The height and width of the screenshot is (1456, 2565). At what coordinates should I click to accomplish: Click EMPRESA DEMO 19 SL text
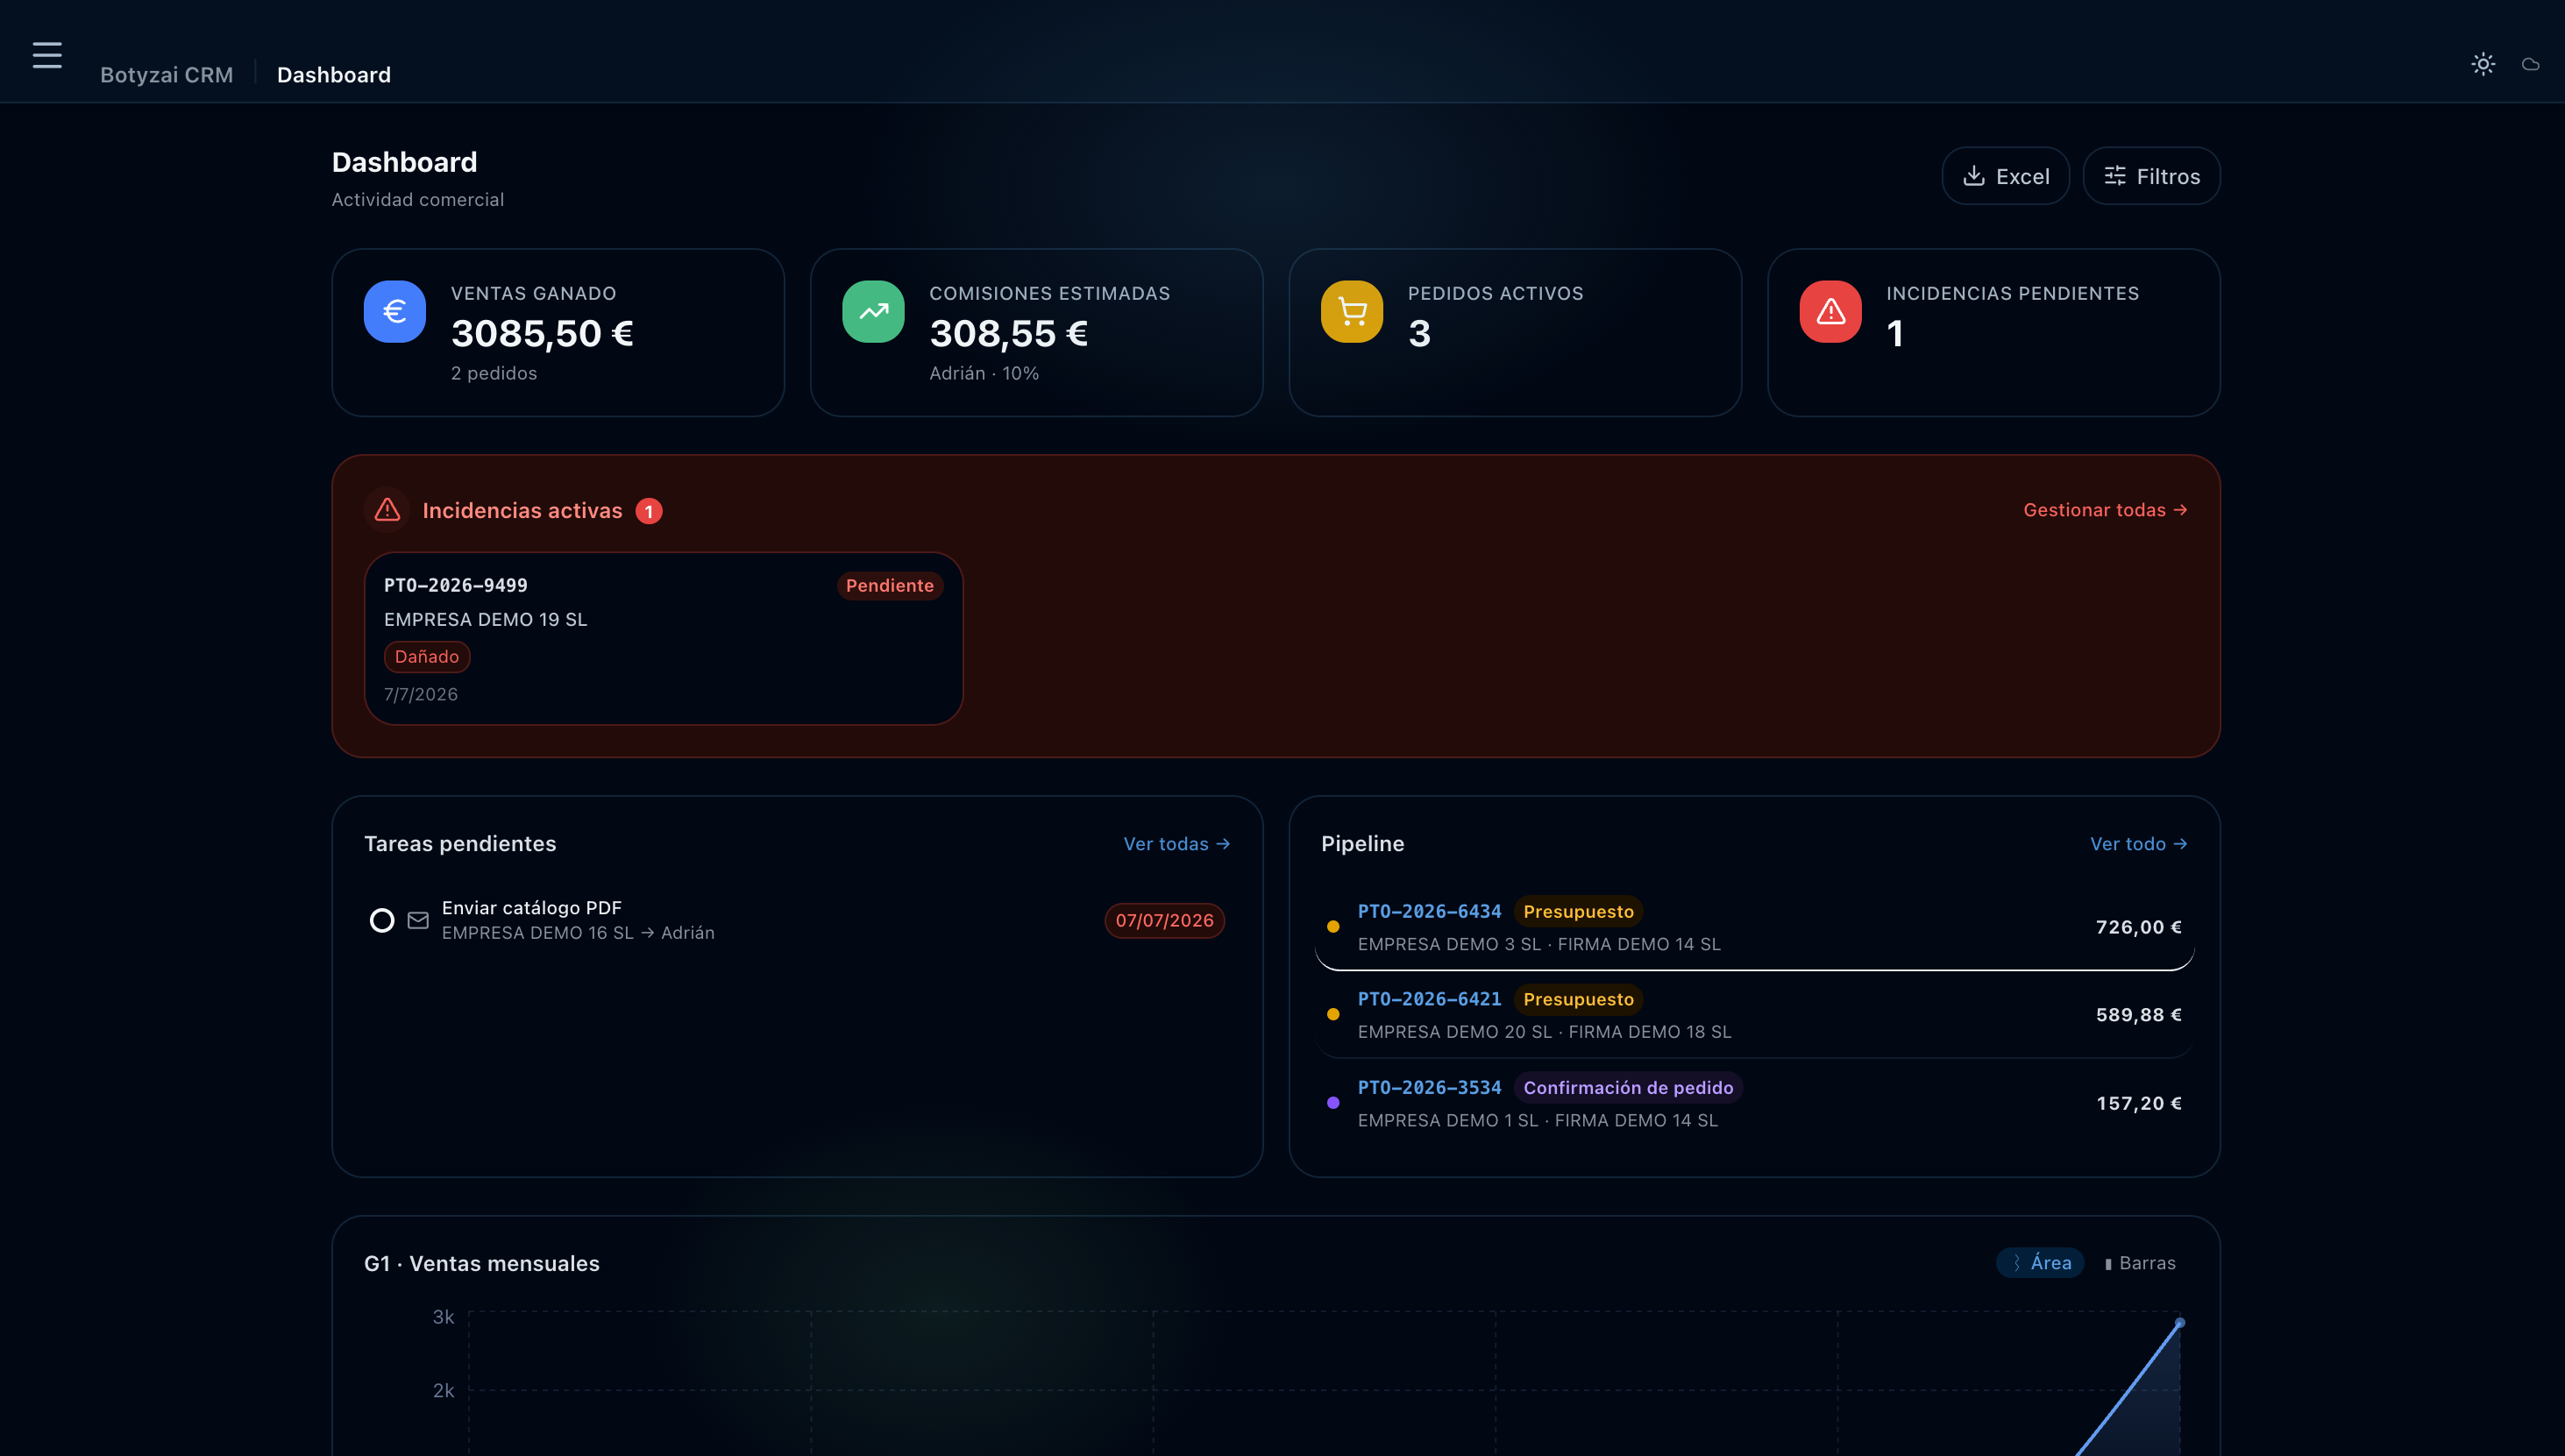[x=486, y=619]
